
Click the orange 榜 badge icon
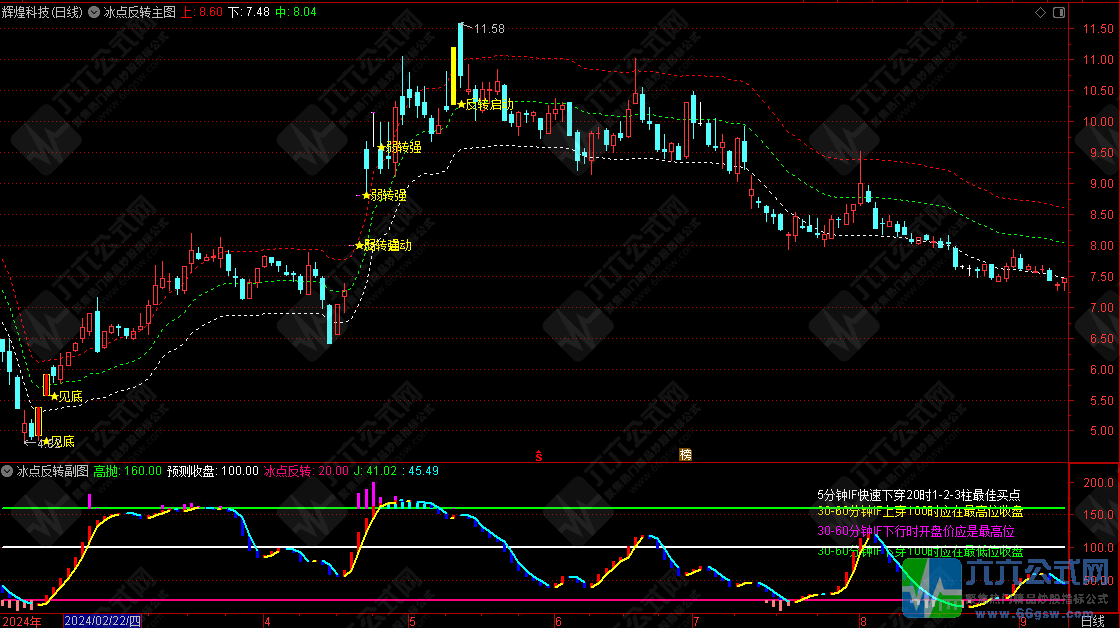(685, 454)
